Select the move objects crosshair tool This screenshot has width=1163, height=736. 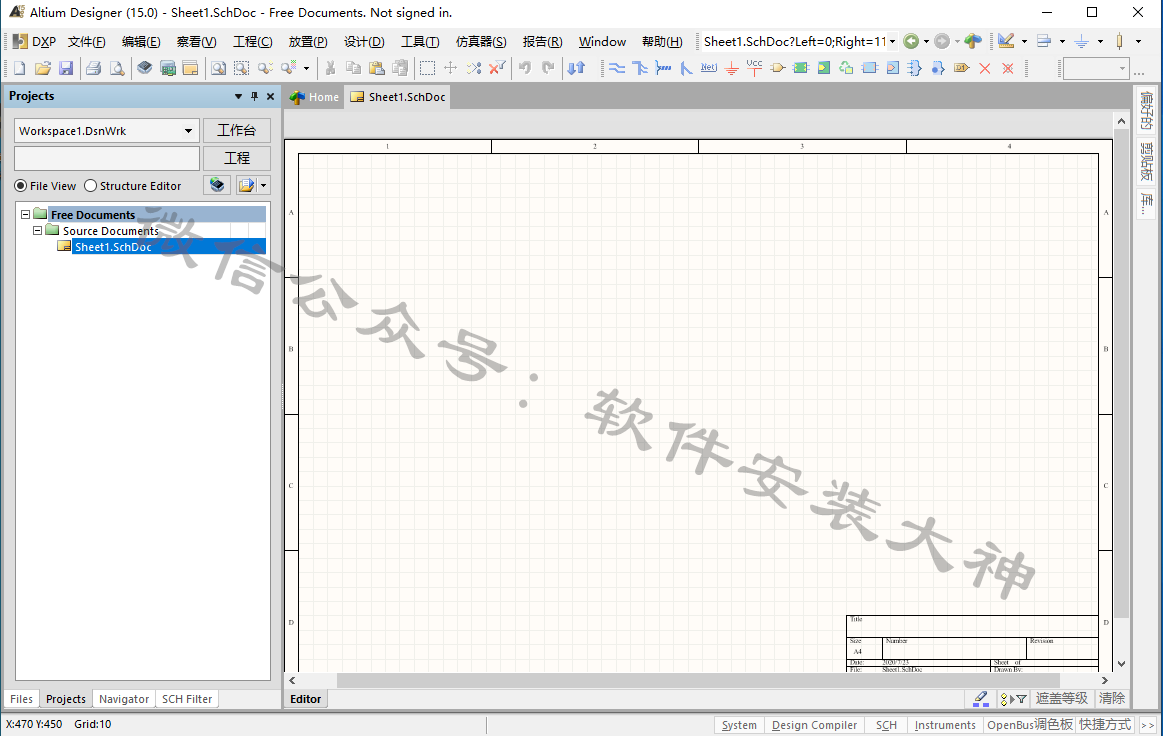coord(450,68)
